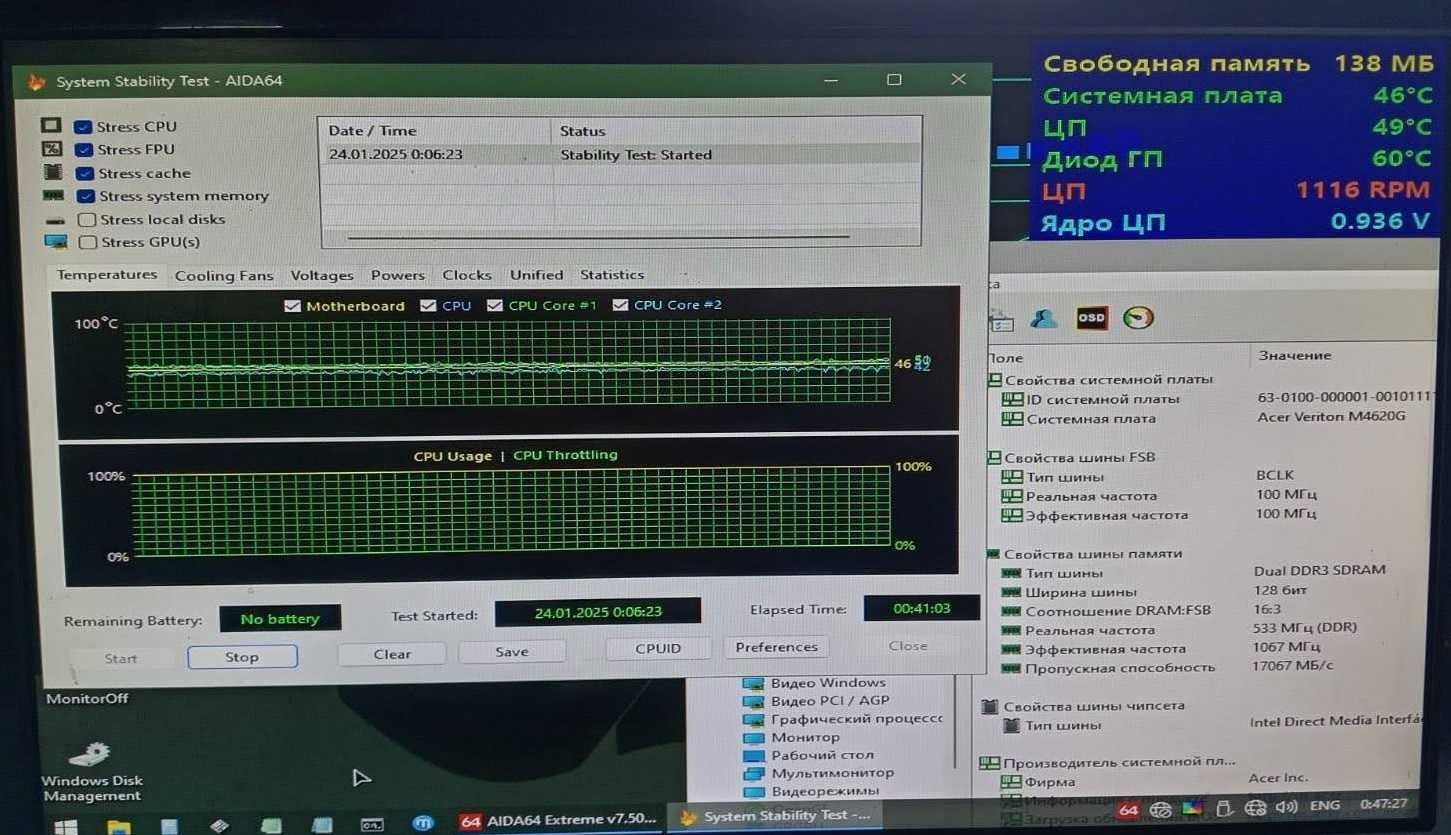Open File Explorer from the taskbar
This screenshot has width=1451, height=835.
point(118,826)
